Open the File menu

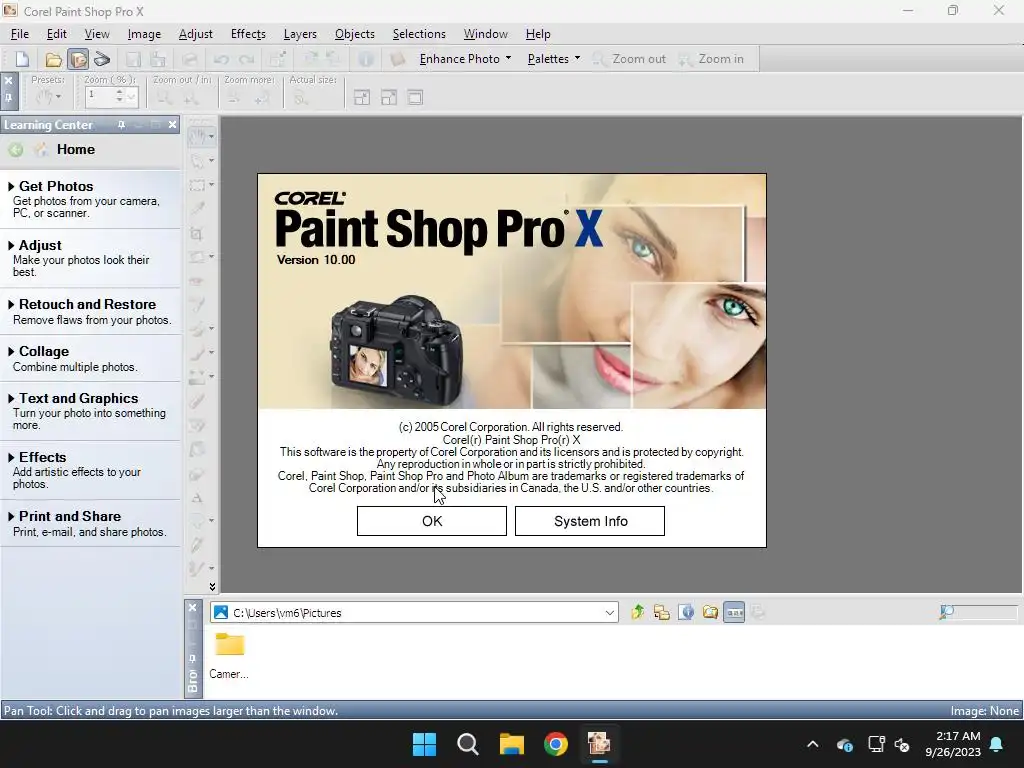pyautogui.click(x=20, y=34)
